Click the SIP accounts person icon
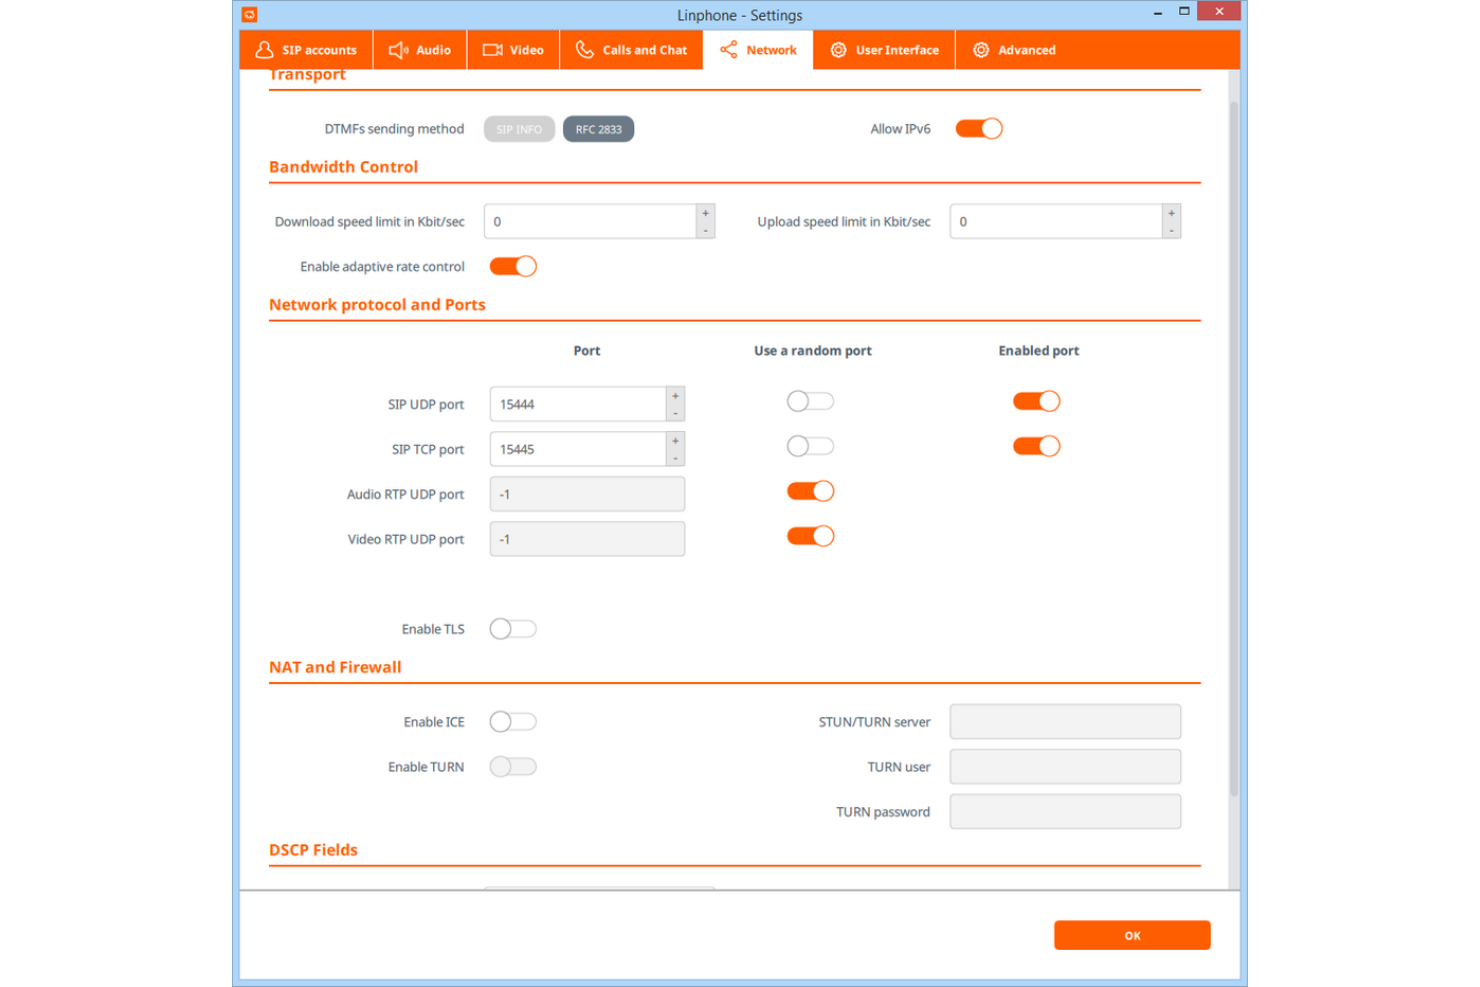The height and width of the screenshot is (987, 1480). point(264,50)
